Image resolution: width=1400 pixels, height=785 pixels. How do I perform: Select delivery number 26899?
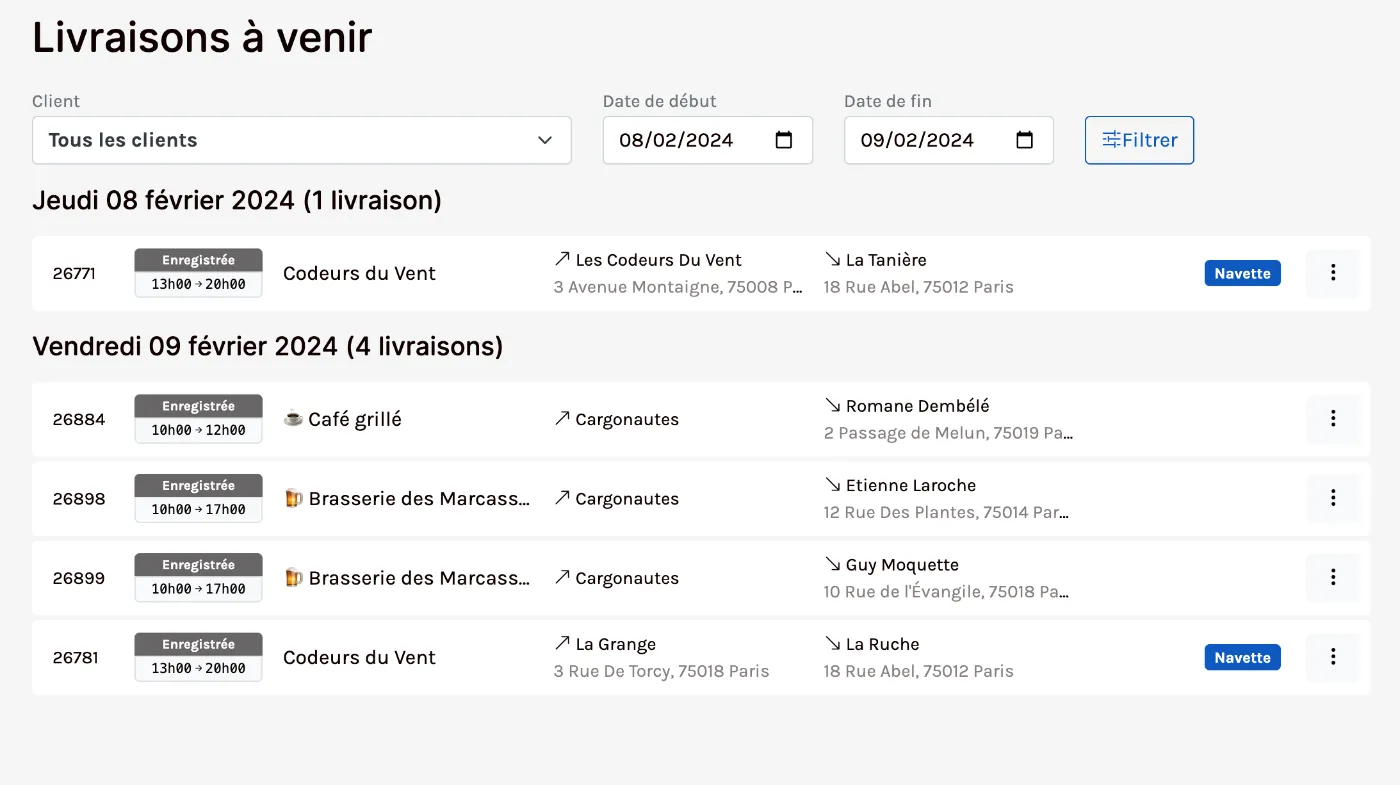[79, 578]
